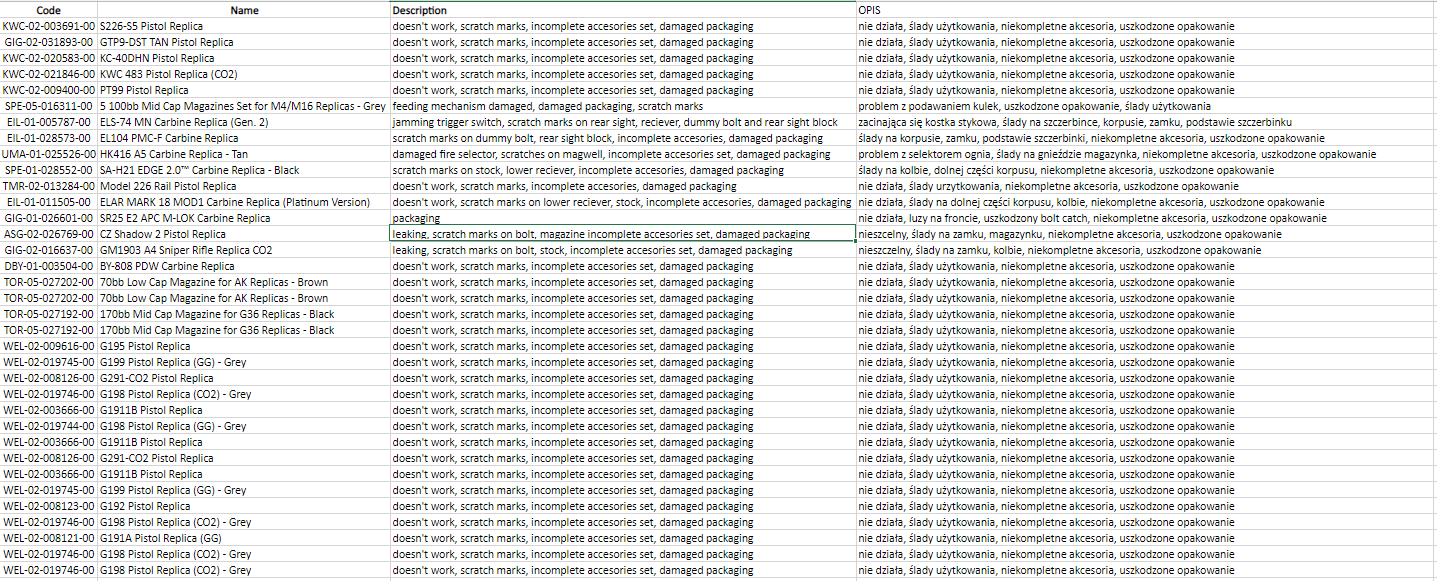This screenshot has width=1437, height=581.
Task: Select the G191A Pistol Replica (GG) cell
Action: (x=243, y=538)
